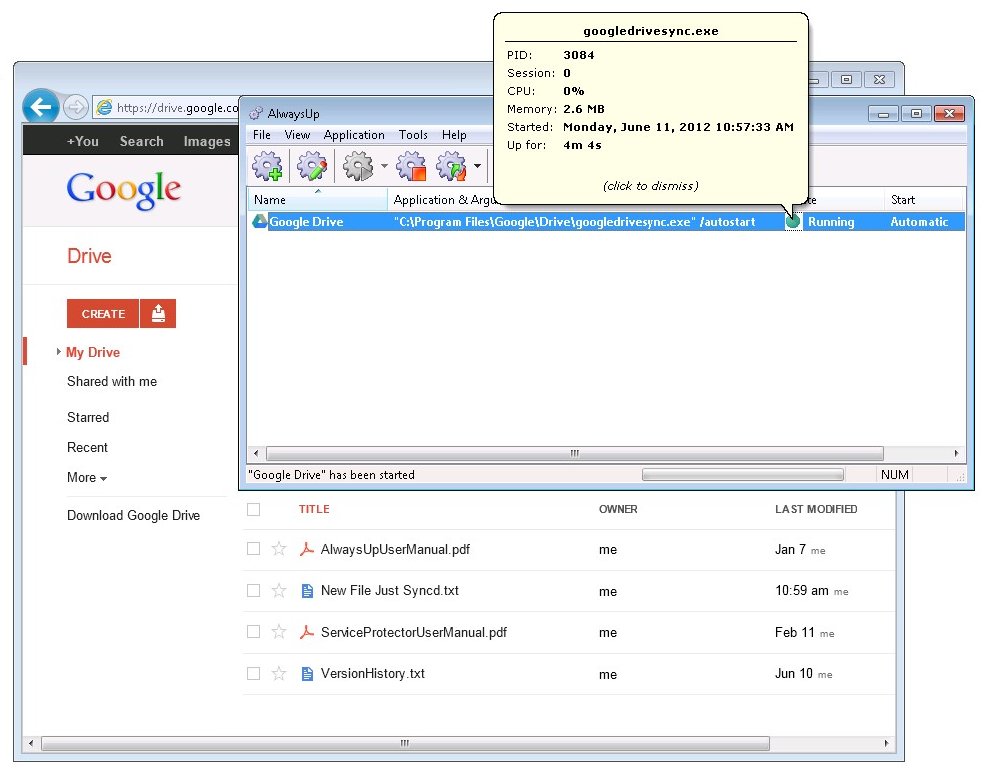Open AlwaysUpUserManual.pdf file title
The width and height of the screenshot is (986, 778).
(x=396, y=549)
